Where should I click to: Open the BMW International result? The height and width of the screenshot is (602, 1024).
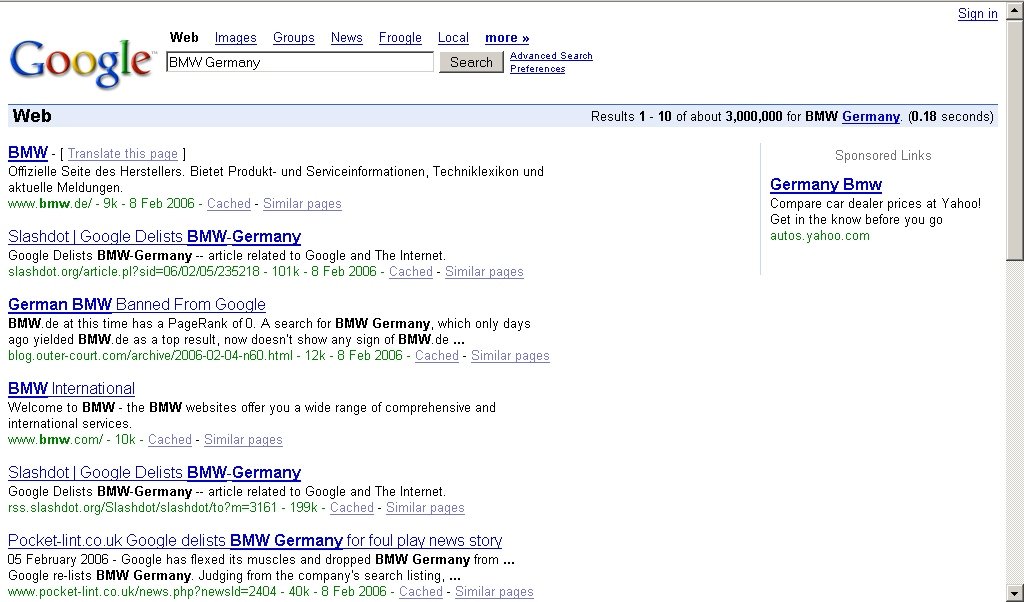point(71,388)
